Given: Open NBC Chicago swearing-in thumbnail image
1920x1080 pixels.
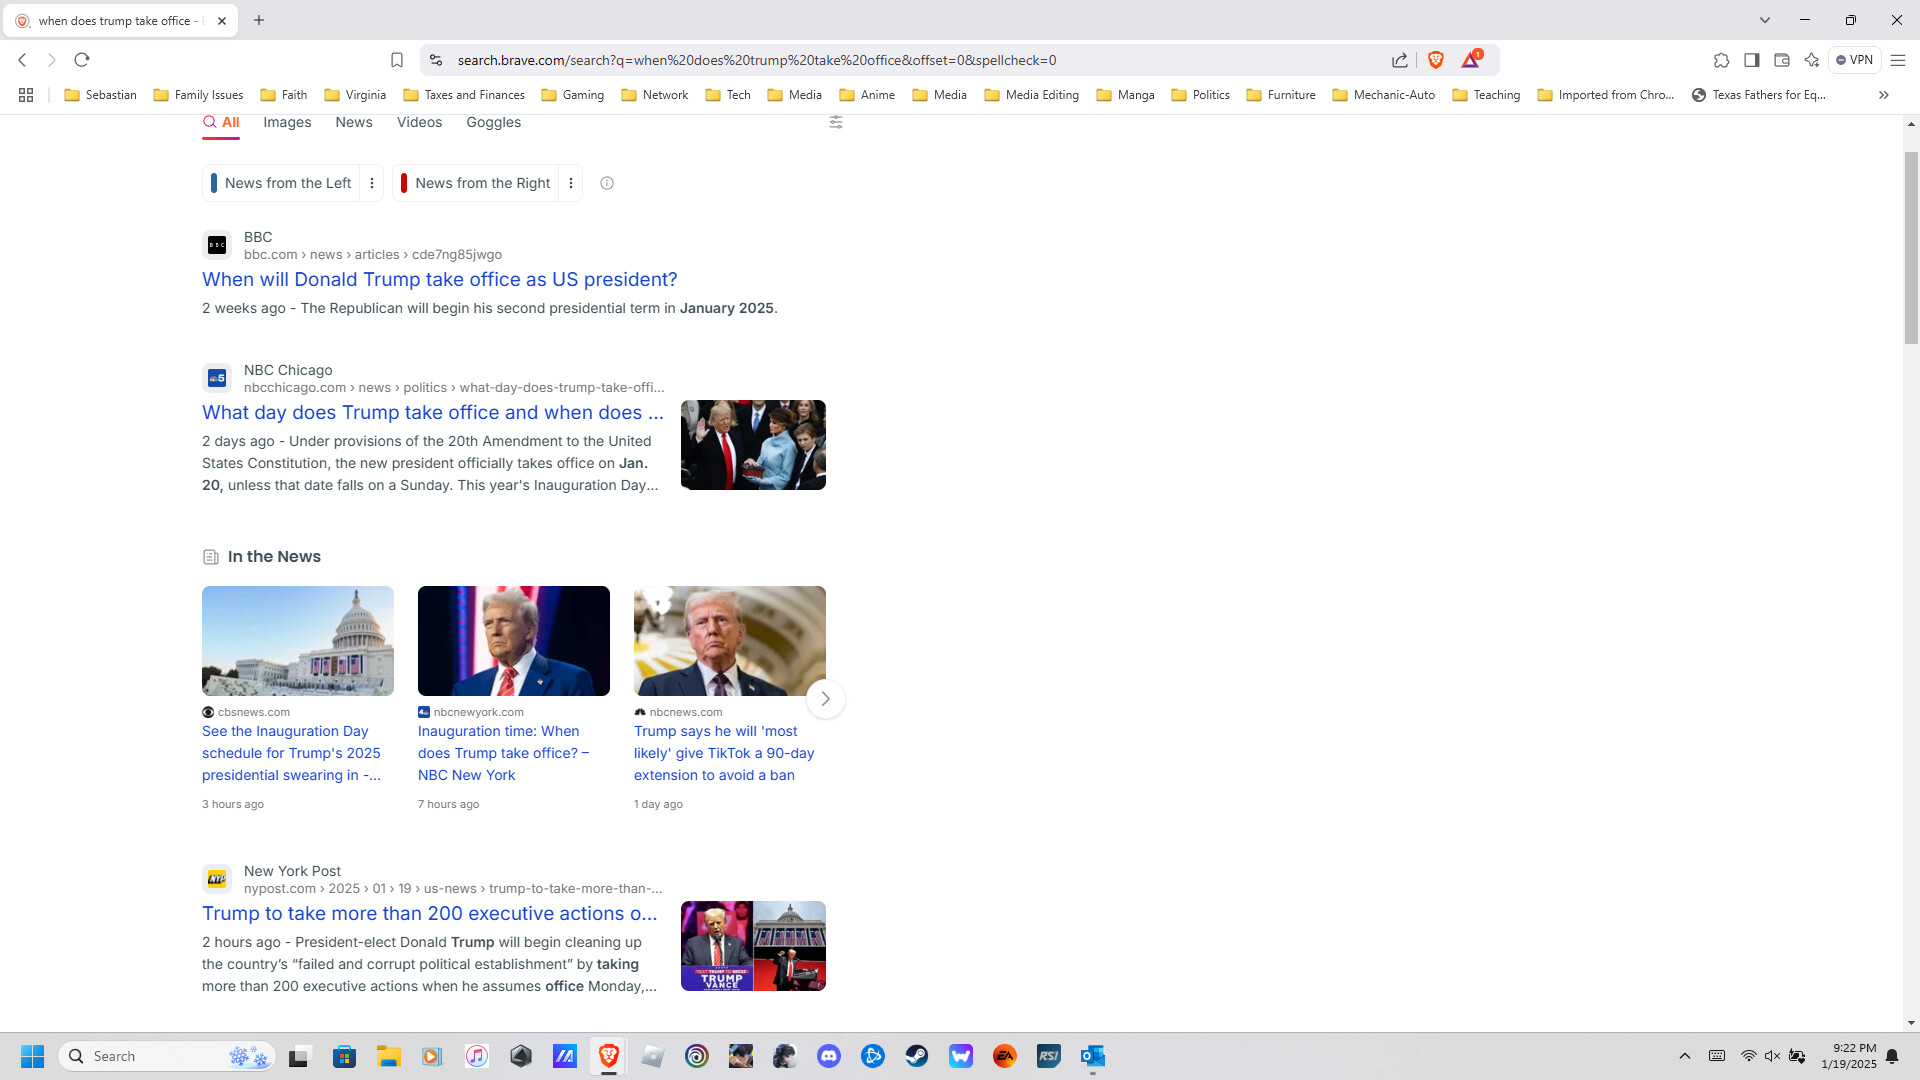Looking at the screenshot, I should 753,445.
